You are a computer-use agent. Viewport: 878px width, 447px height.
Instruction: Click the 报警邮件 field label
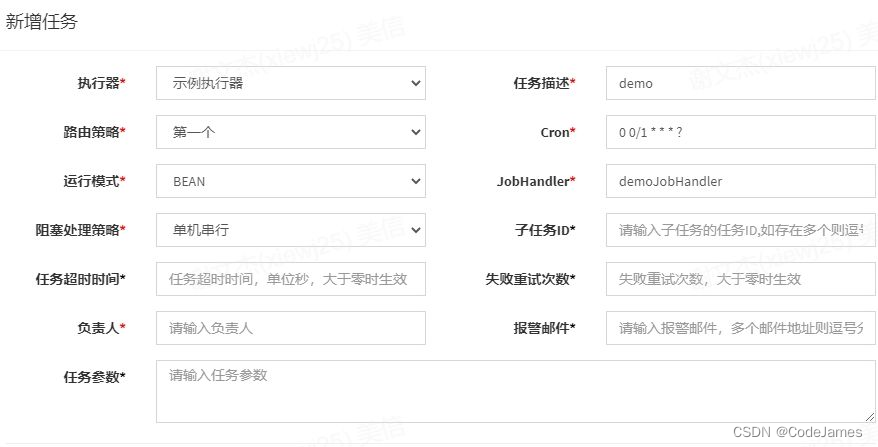point(545,328)
